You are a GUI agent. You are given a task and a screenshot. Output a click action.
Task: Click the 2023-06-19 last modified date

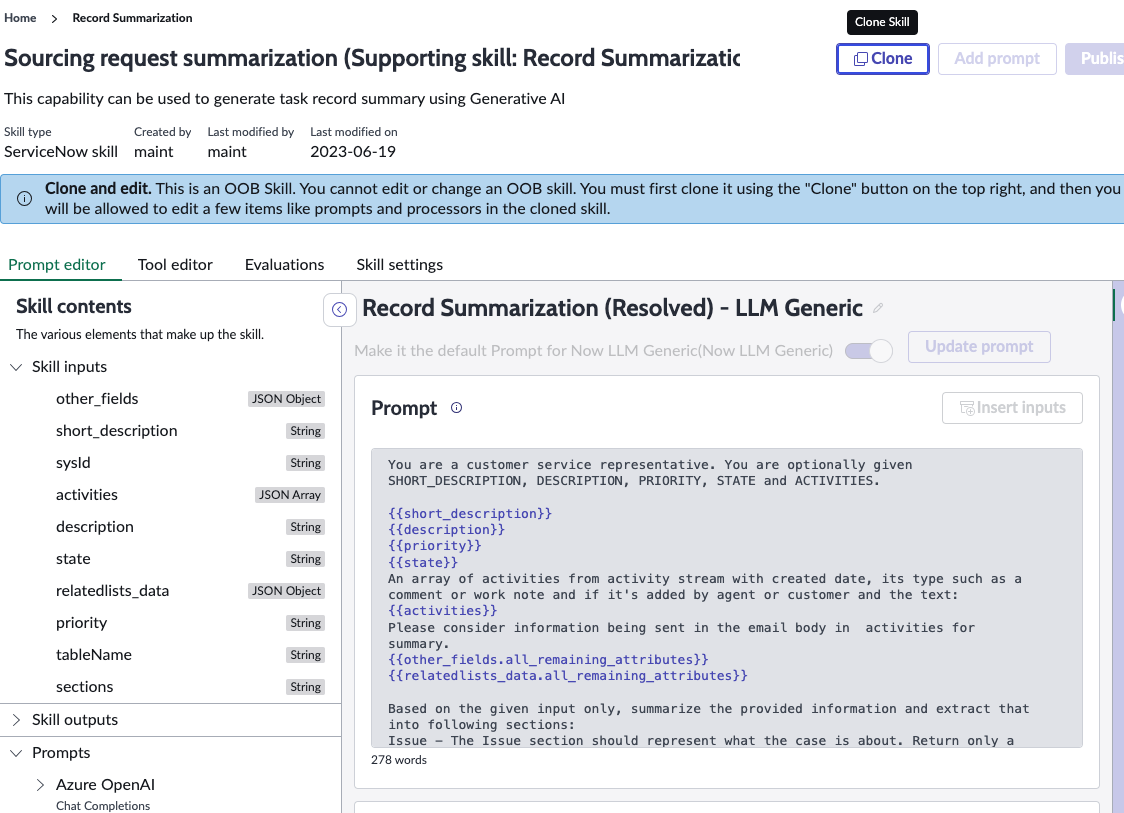(x=353, y=152)
